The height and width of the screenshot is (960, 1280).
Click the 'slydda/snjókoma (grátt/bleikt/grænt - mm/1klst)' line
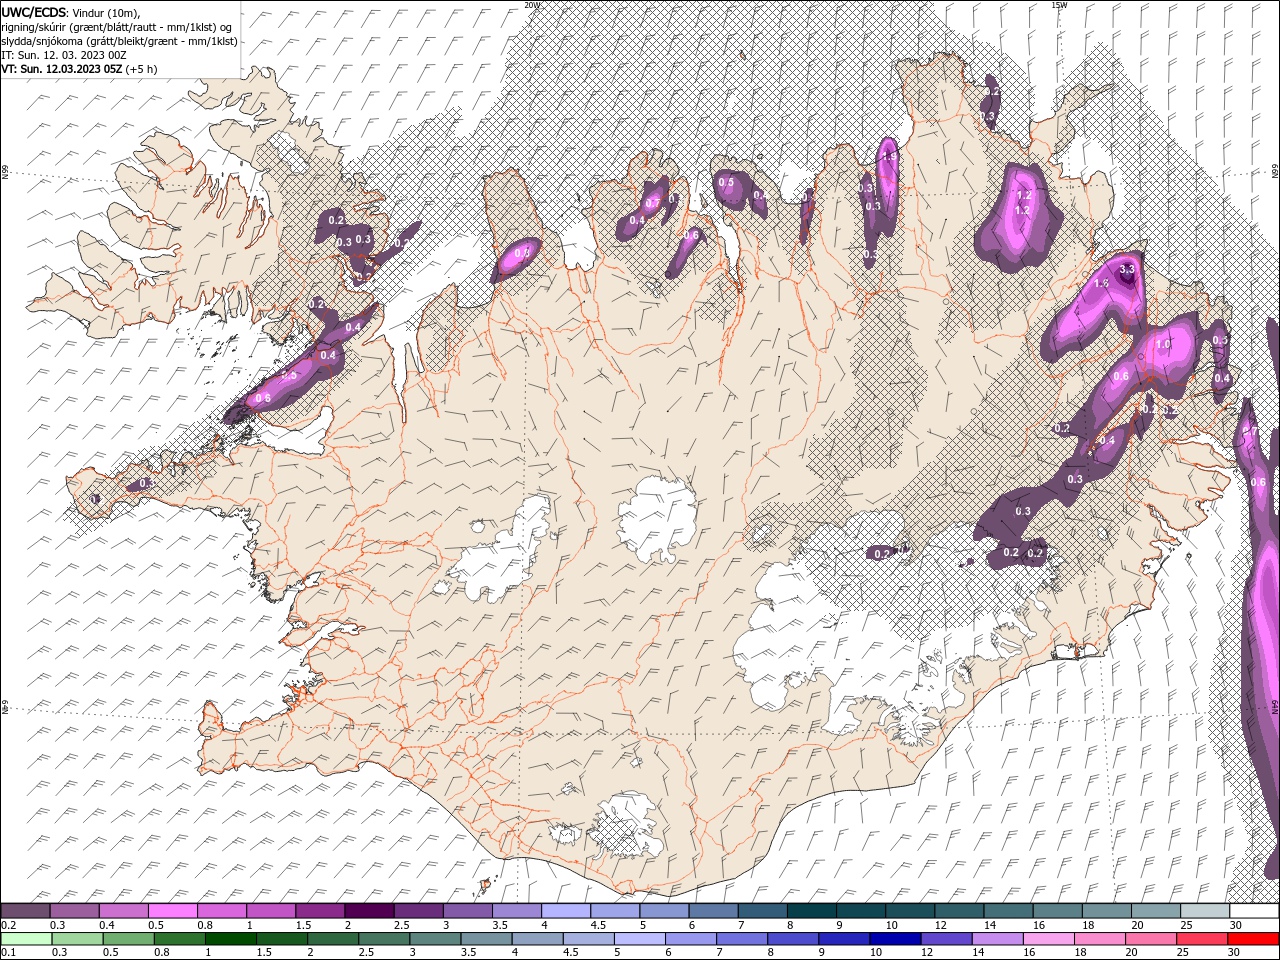click(x=119, y=41)
